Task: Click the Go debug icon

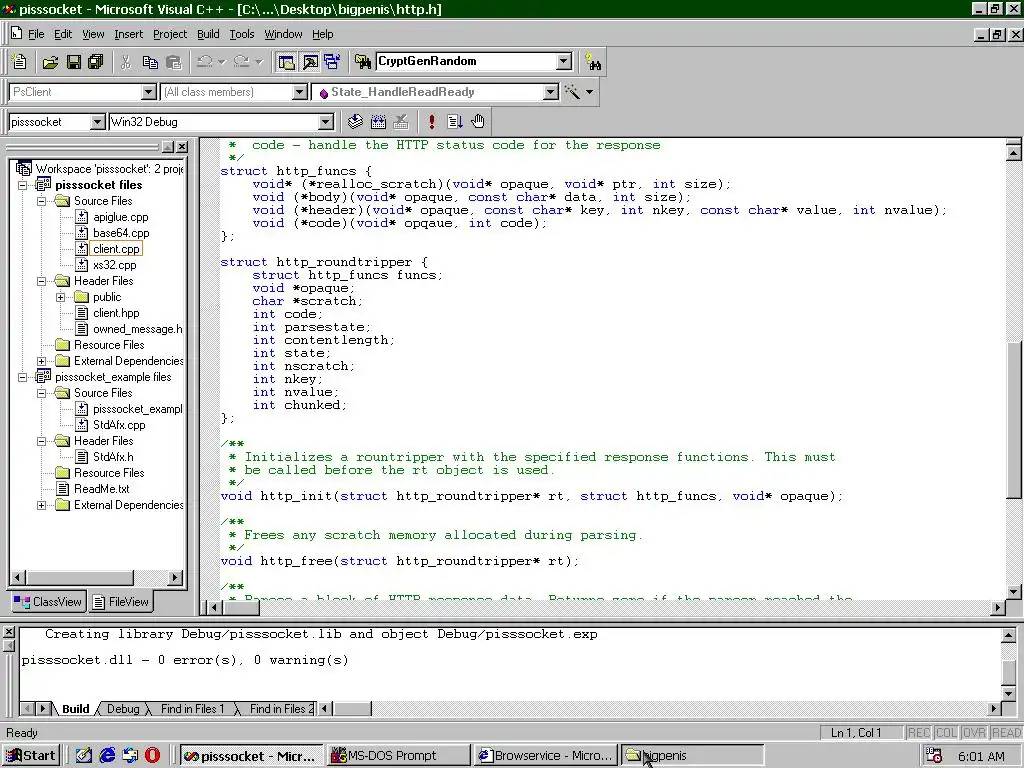Action: point(455,121)
